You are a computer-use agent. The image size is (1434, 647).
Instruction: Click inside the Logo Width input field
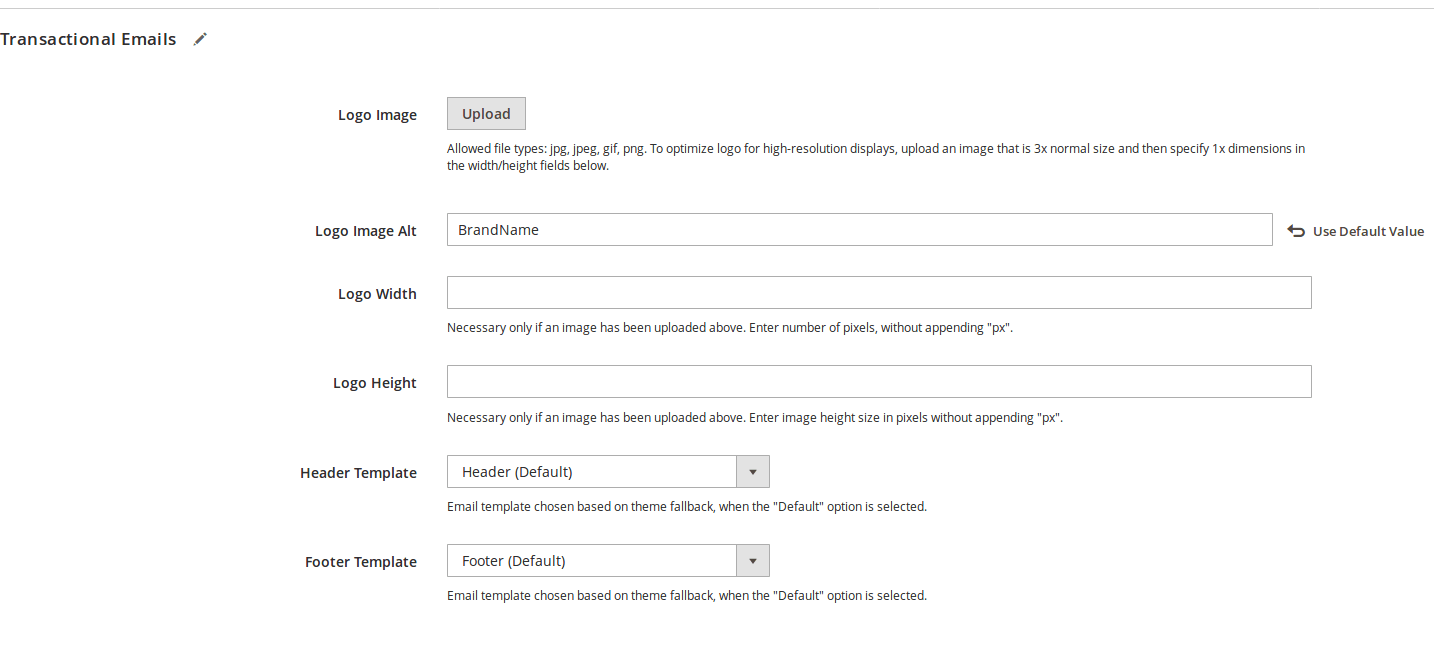point(878,292)
